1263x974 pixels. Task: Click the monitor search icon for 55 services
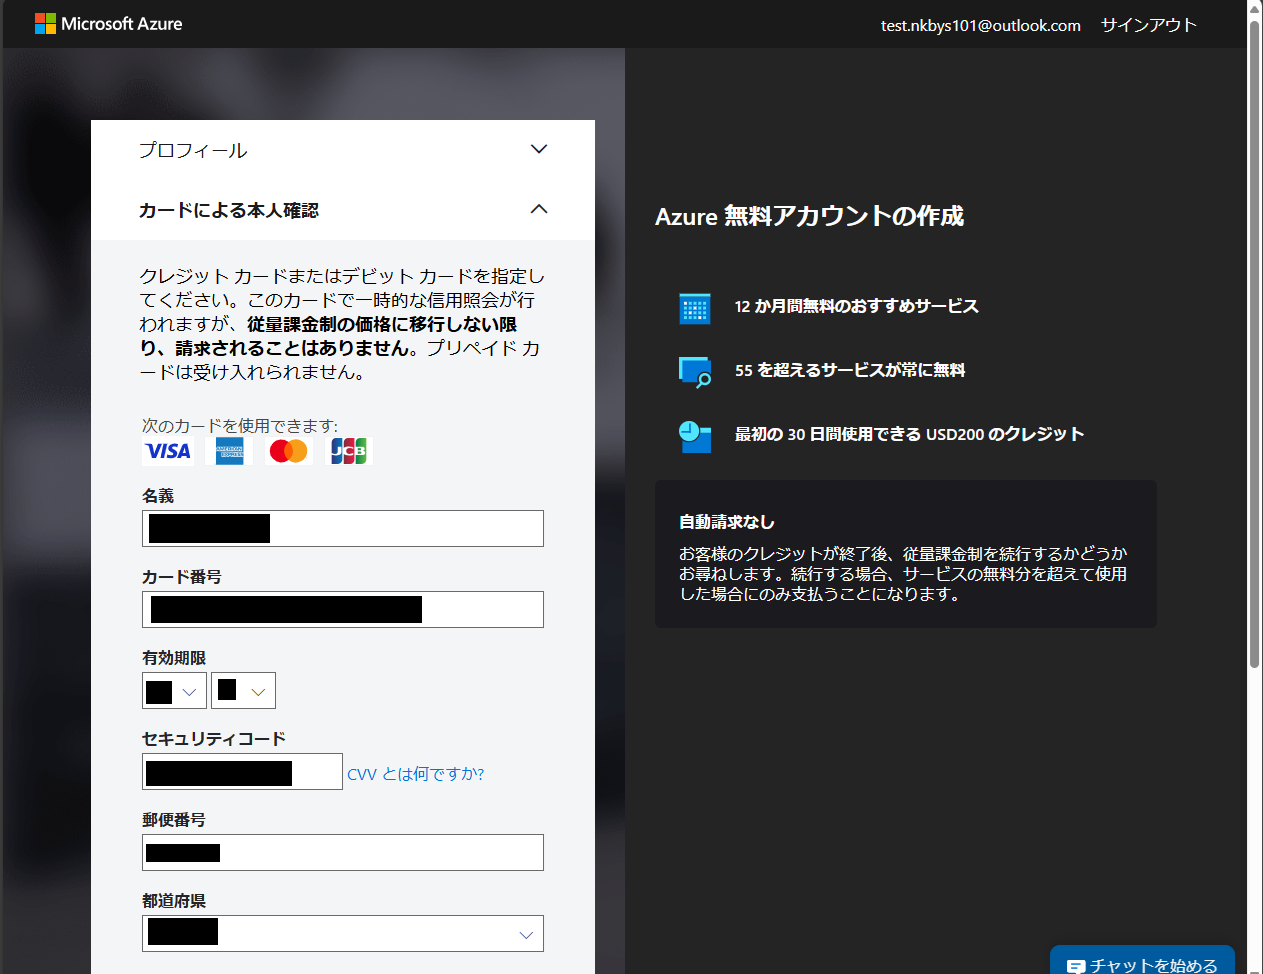click(695, 372)
